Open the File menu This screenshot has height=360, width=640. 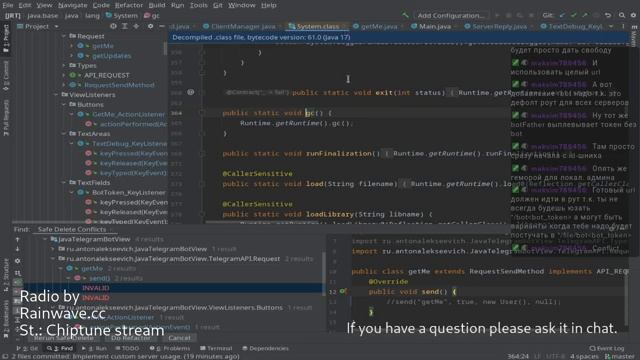pos(8,5)
